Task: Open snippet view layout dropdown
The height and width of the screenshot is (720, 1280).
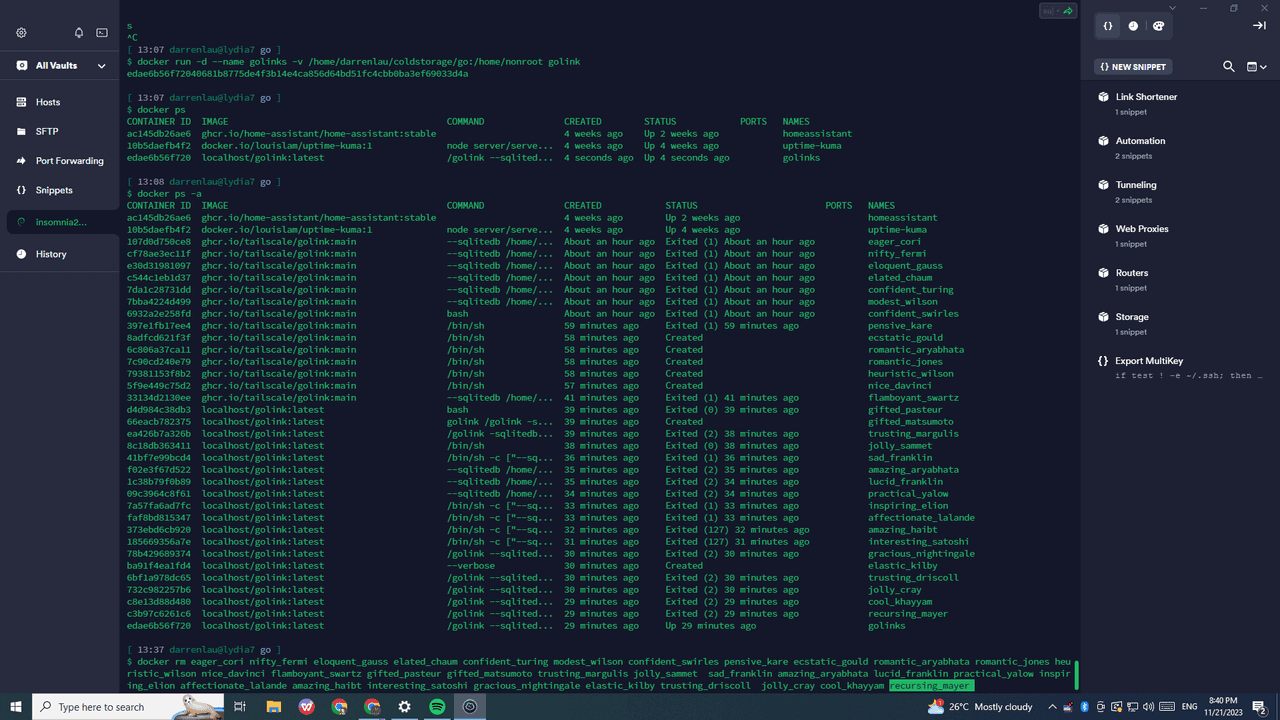Action: click(x=1256, y=67)
